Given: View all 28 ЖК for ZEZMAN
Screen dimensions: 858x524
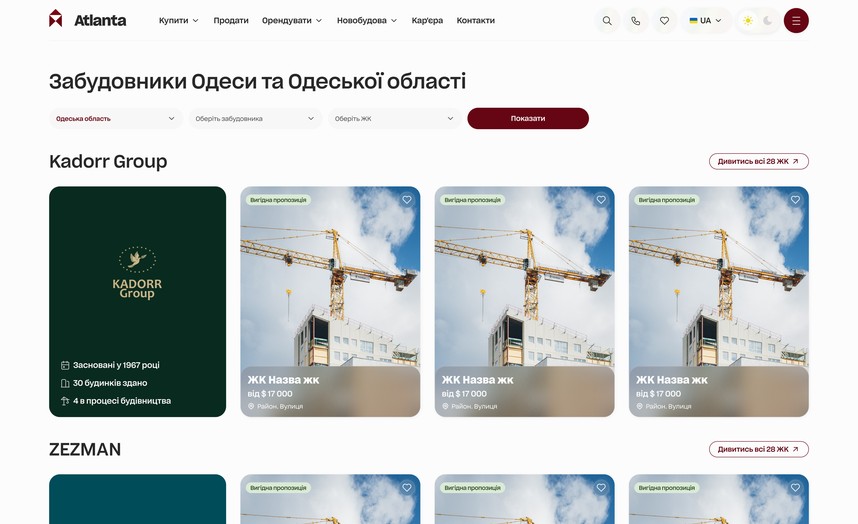Looking at the screenshot, I should tap(758, 449).
